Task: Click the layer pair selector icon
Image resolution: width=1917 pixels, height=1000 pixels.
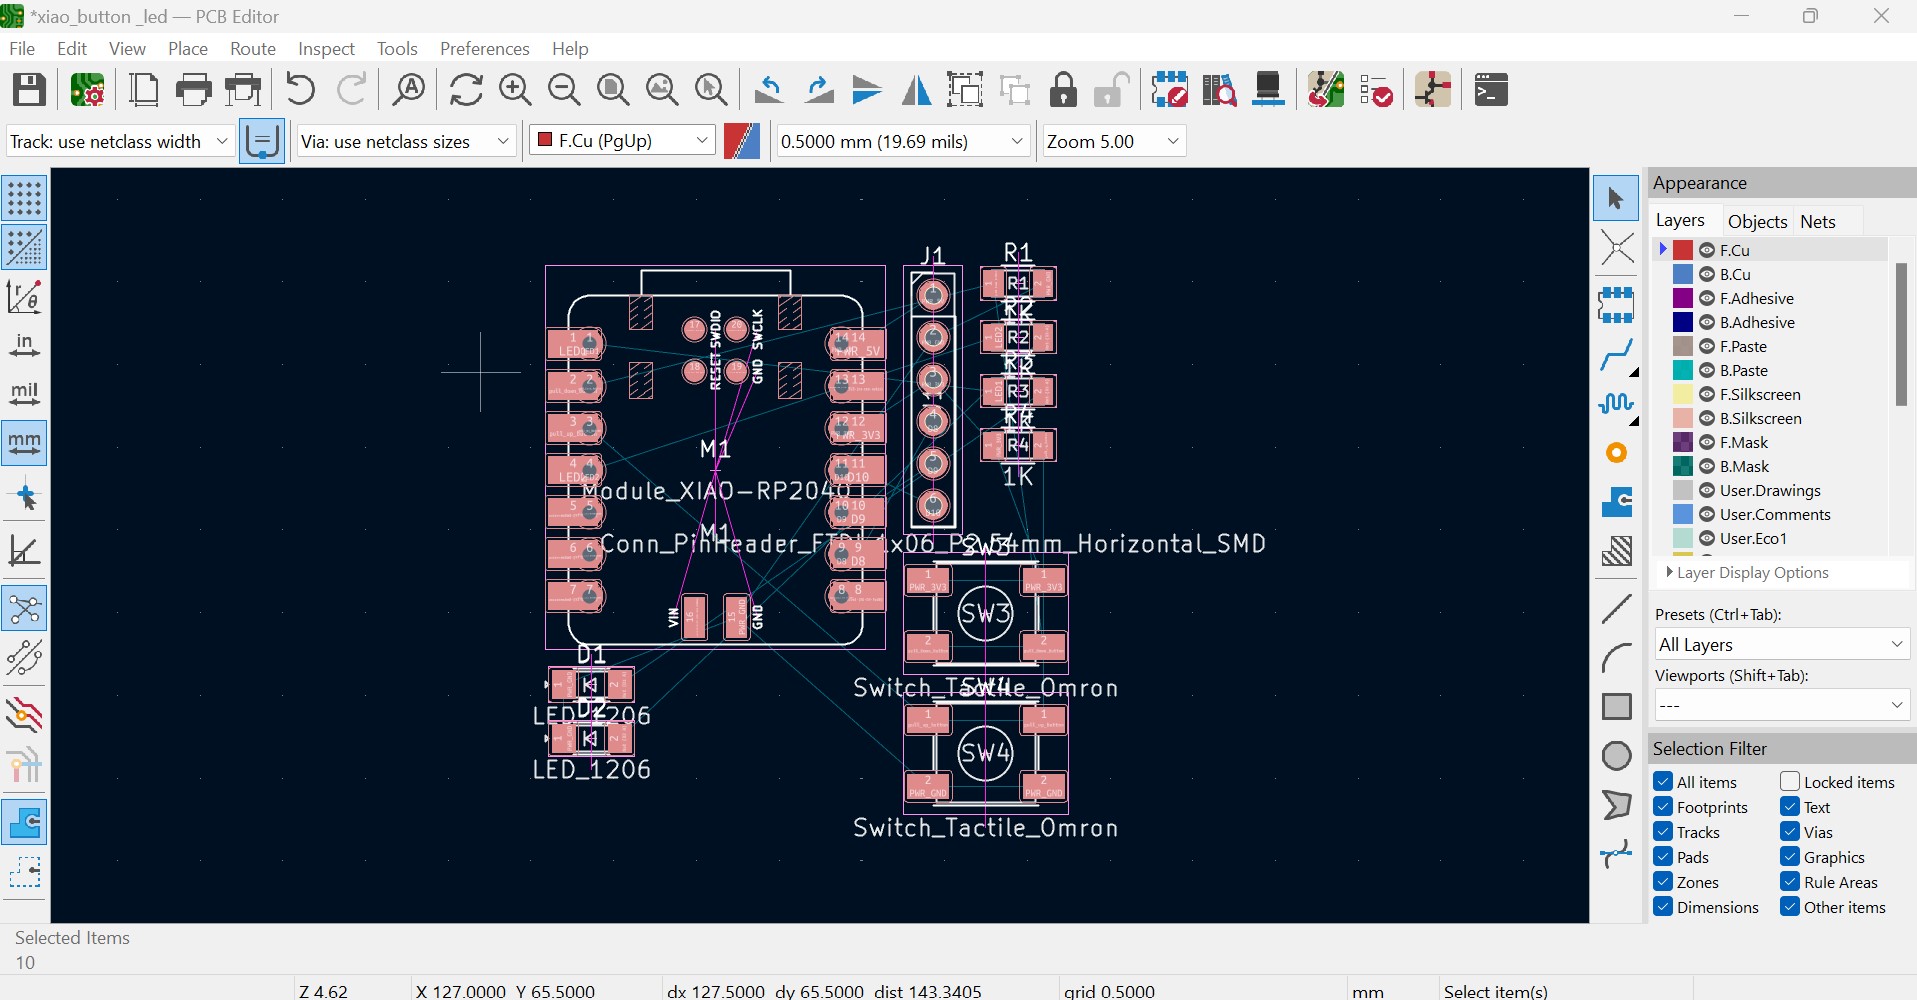Action: click(742, 141)
